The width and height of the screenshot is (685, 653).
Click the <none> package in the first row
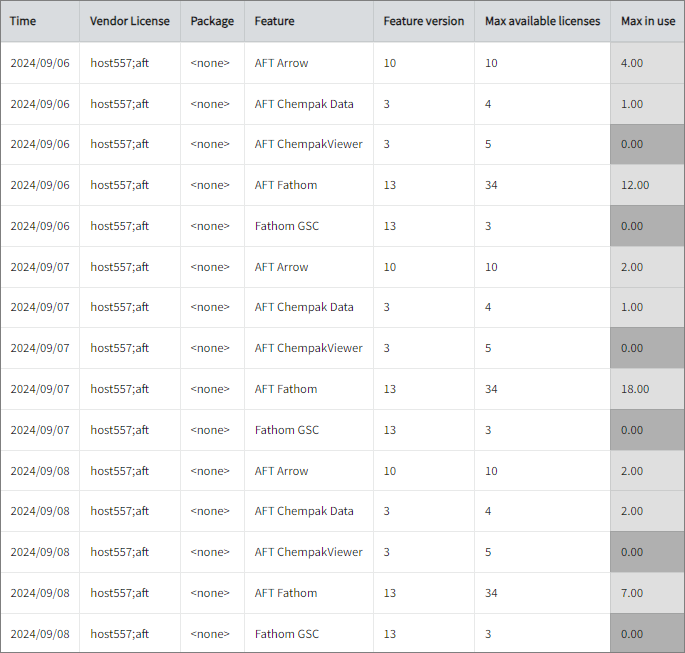tap(210, 63)
